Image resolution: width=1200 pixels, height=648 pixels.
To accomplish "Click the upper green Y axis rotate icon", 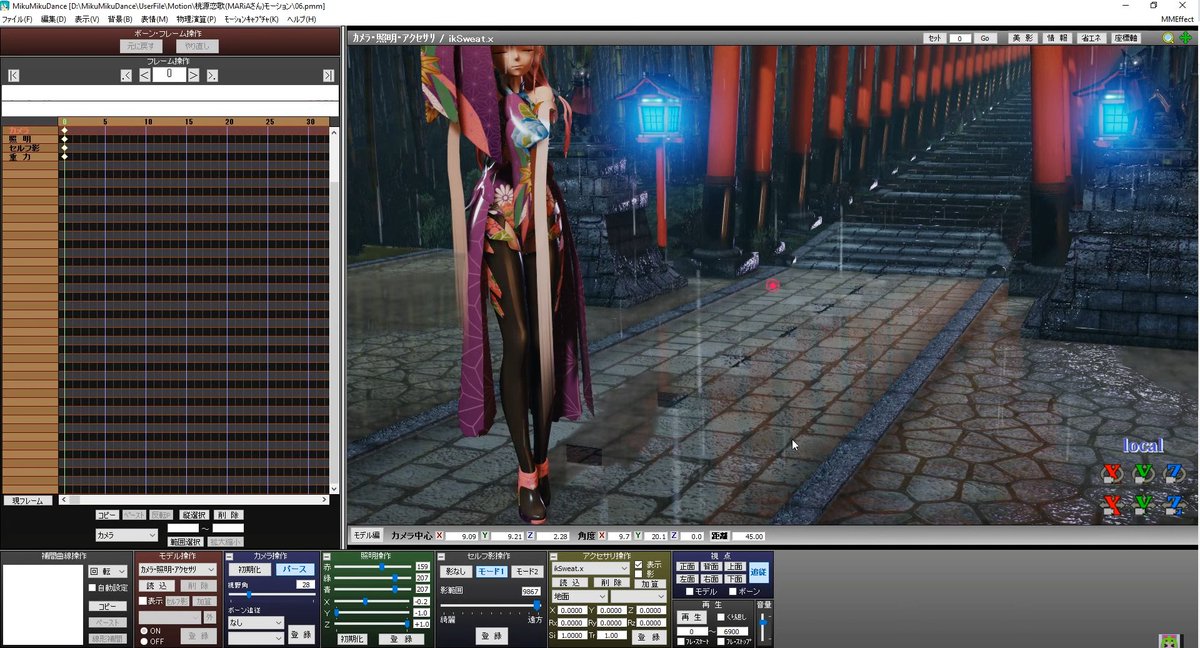I will click(x=1143, y=473).
